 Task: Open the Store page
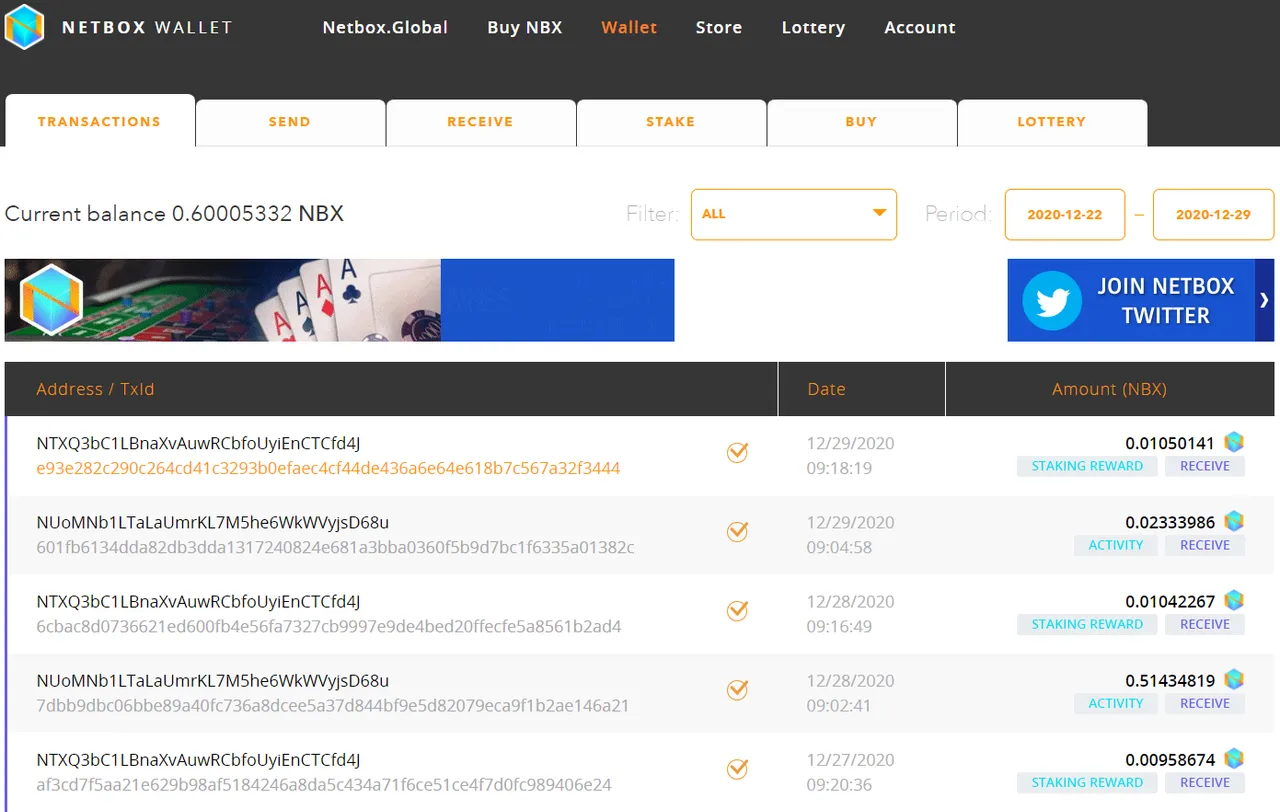pyautogui.click(x=719, y=28)
